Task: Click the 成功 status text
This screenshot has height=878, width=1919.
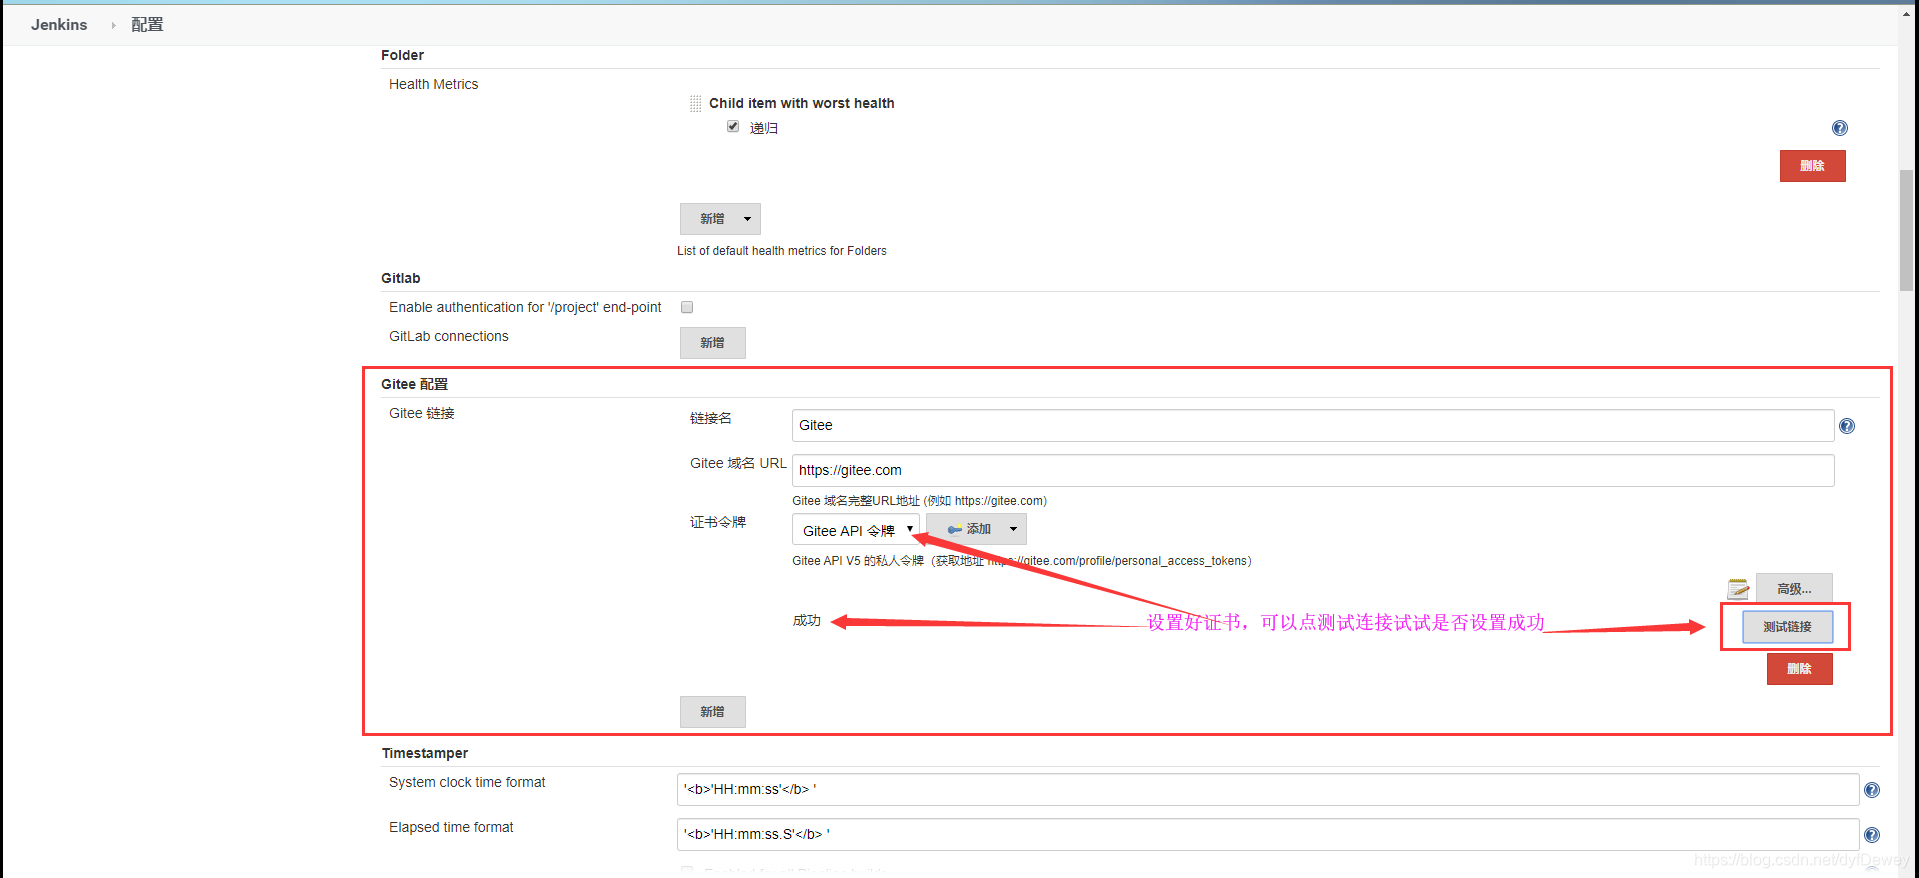Action: [807, 621]
